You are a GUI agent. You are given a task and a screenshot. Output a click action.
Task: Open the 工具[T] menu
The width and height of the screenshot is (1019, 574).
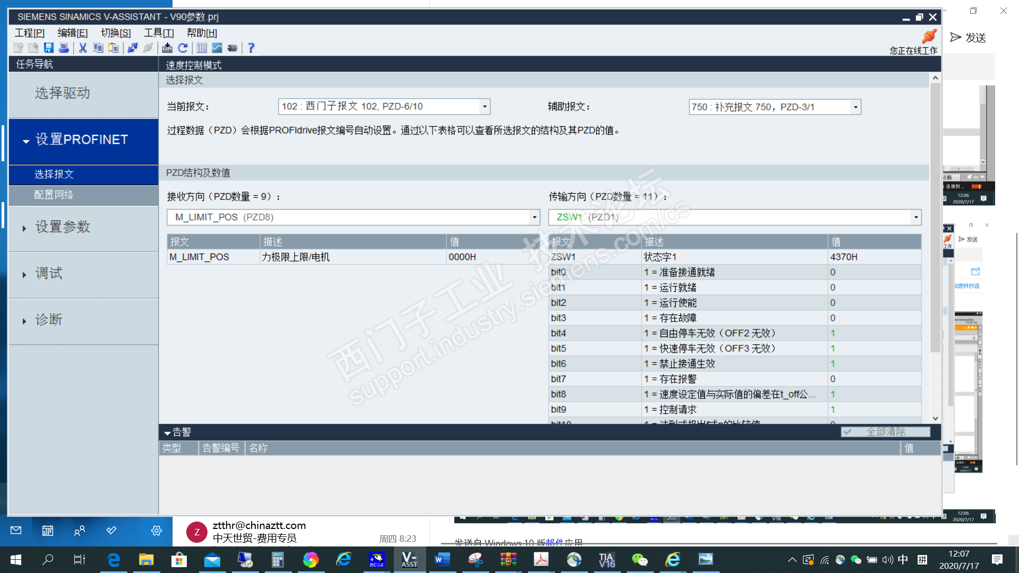[x=159, y=33]
